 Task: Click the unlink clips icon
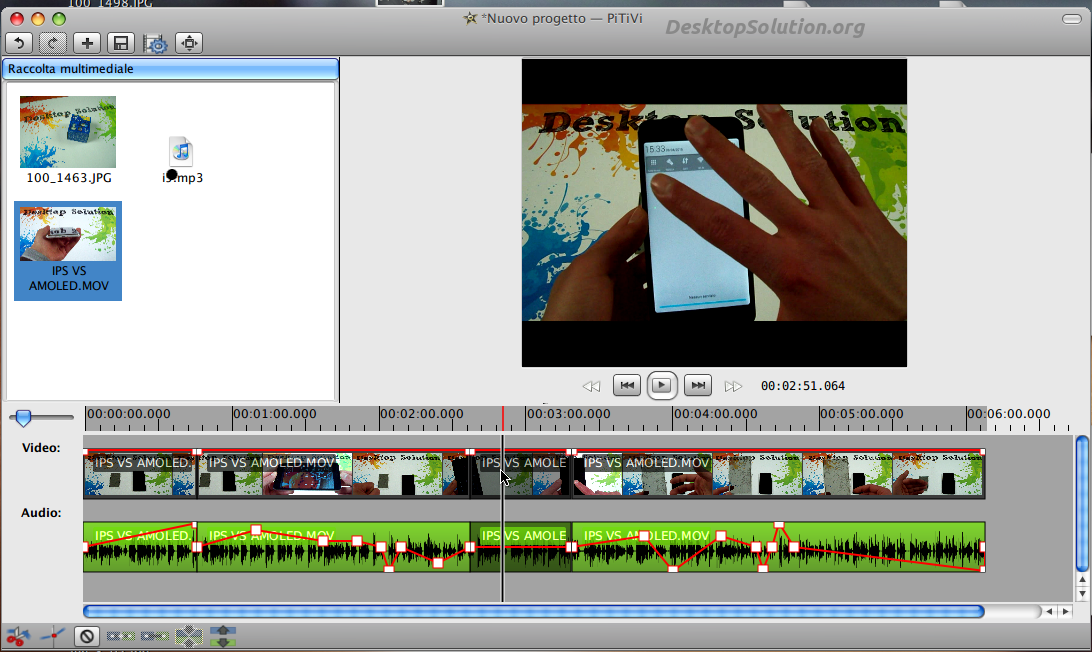121,636
